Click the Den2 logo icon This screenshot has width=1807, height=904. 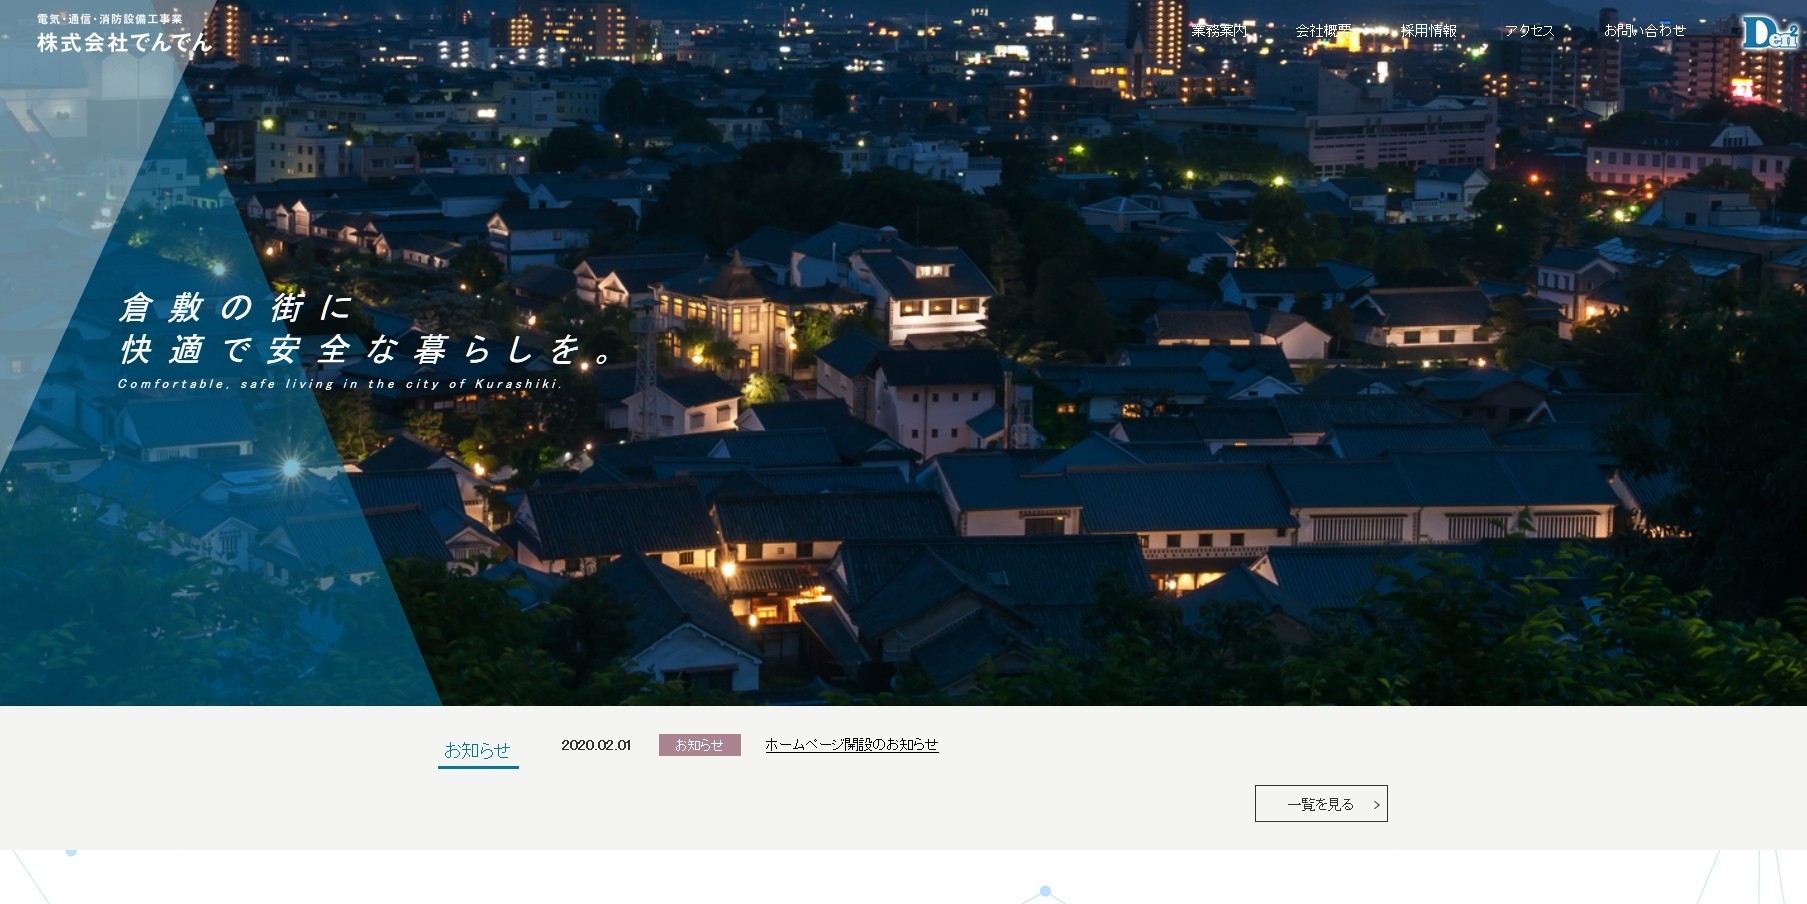pyautogui.click(x=1770, y=32)
